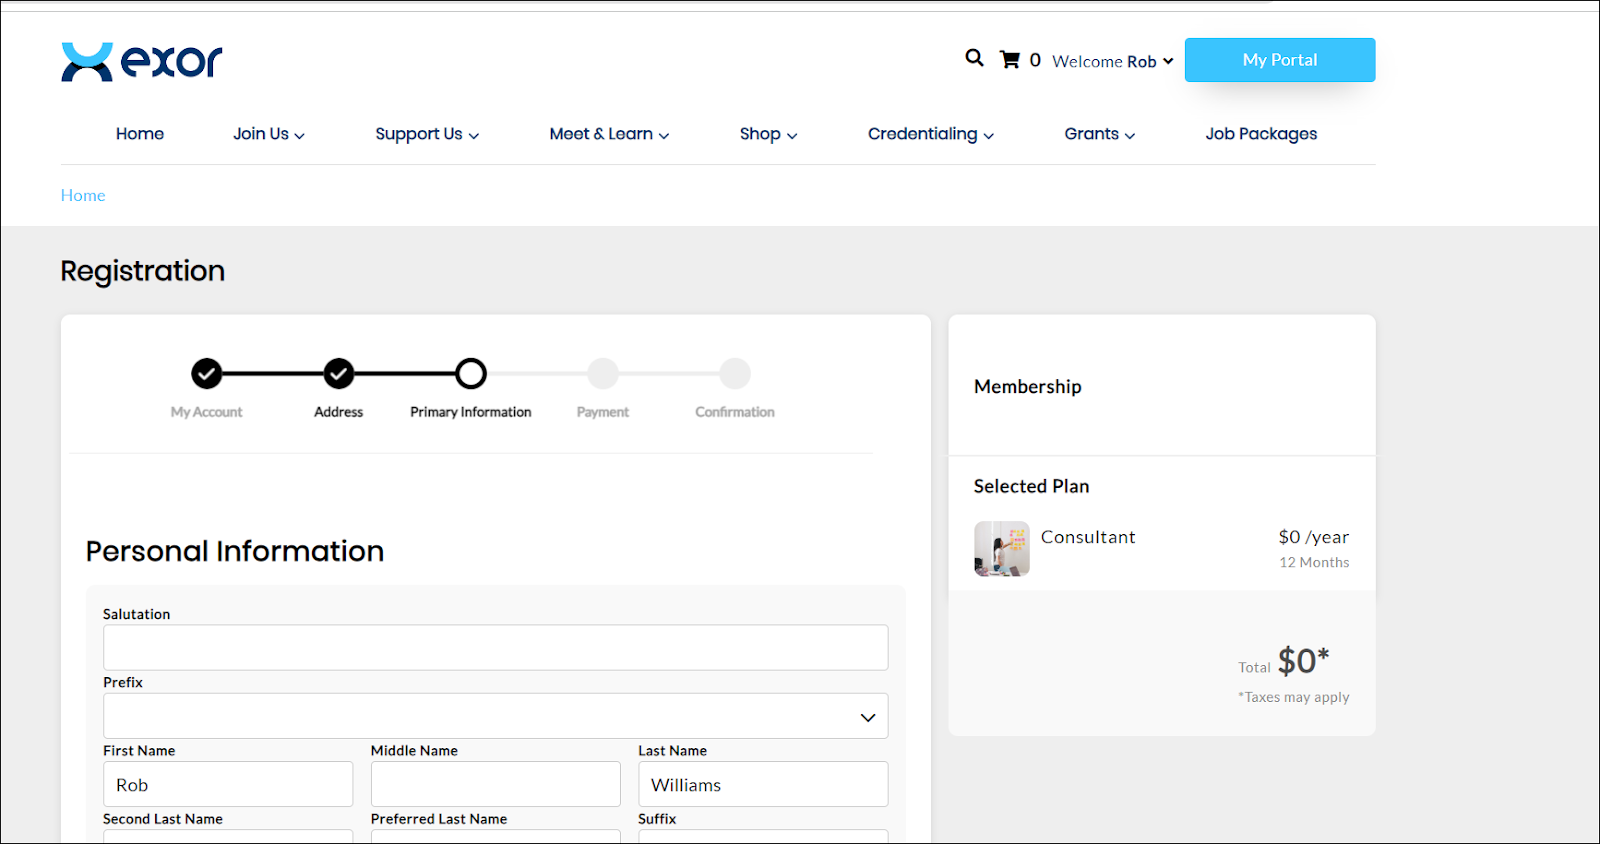Screen dimensions: 1600x844
Task: Click the Home breadcrumb link
Action: pos(83,196)
